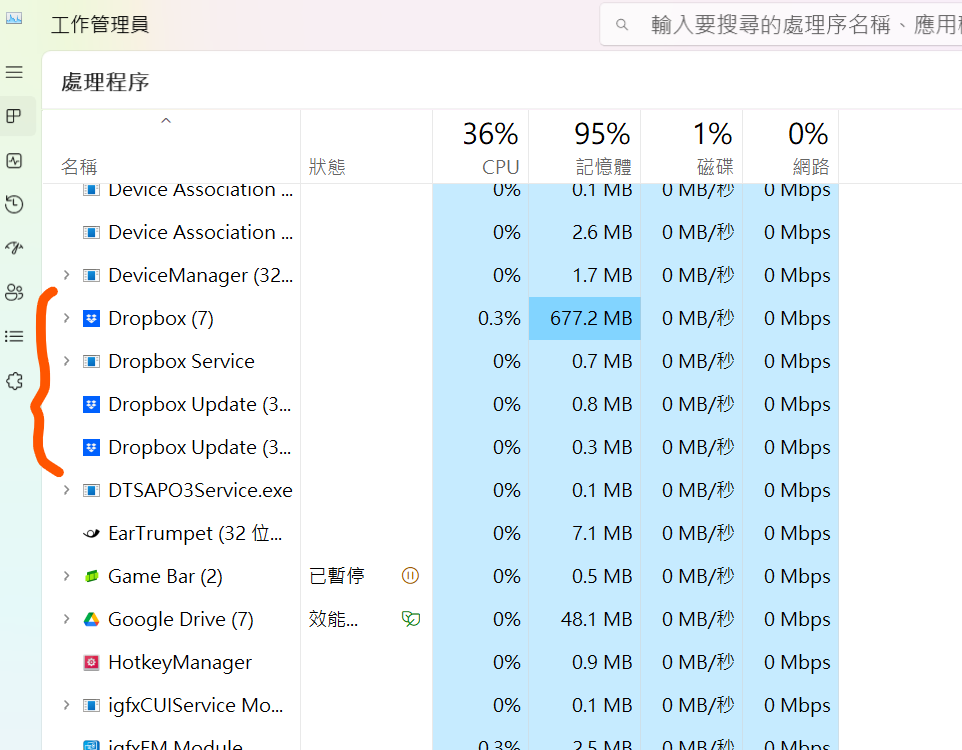Open the Users page in sidebar
Viewport: 962px width, 750px height.
click(x=14, y=292)
